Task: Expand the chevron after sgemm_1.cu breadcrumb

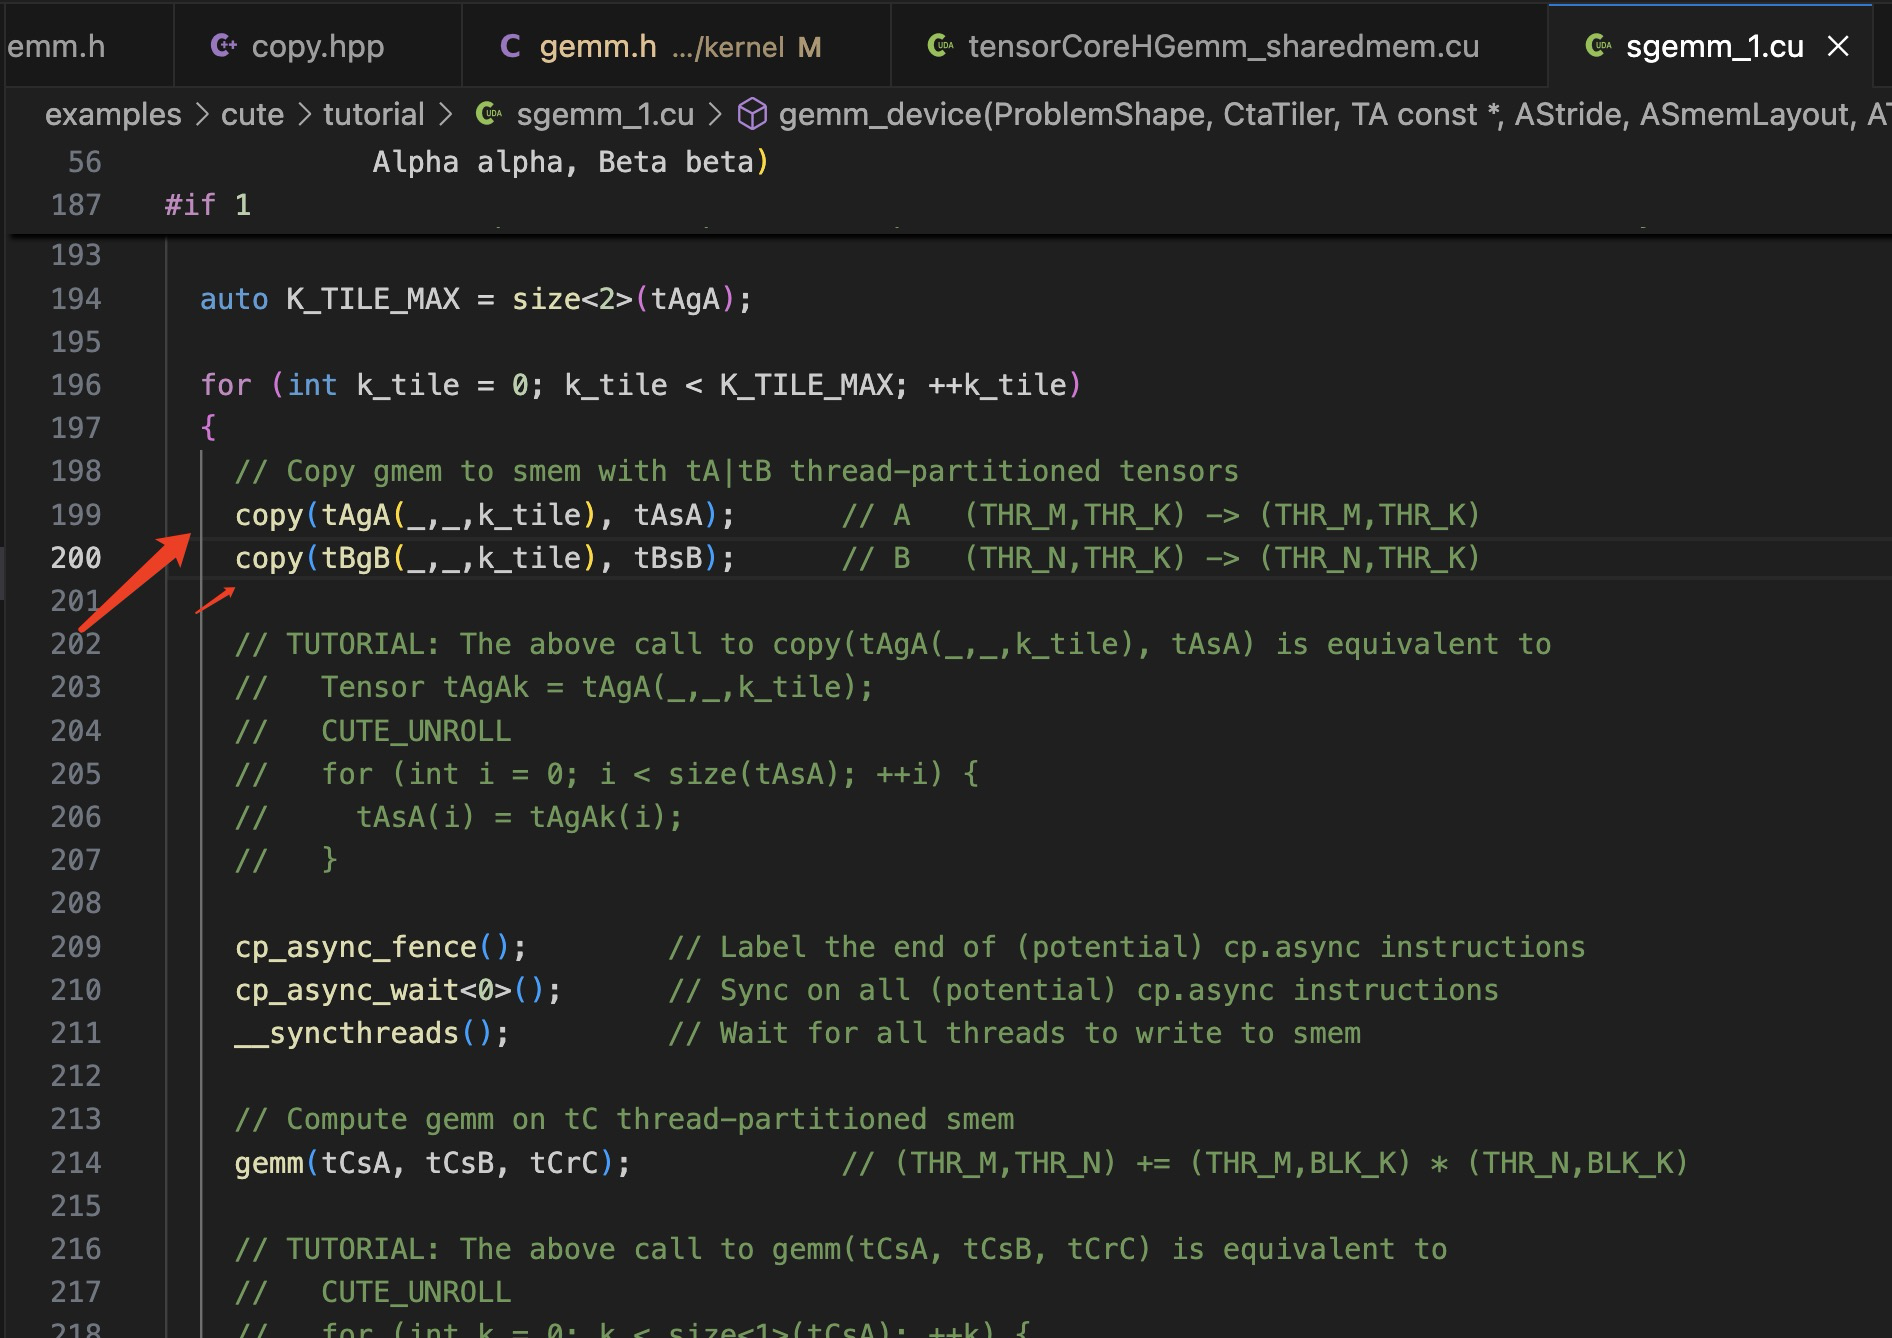Action: coord(716,114)
